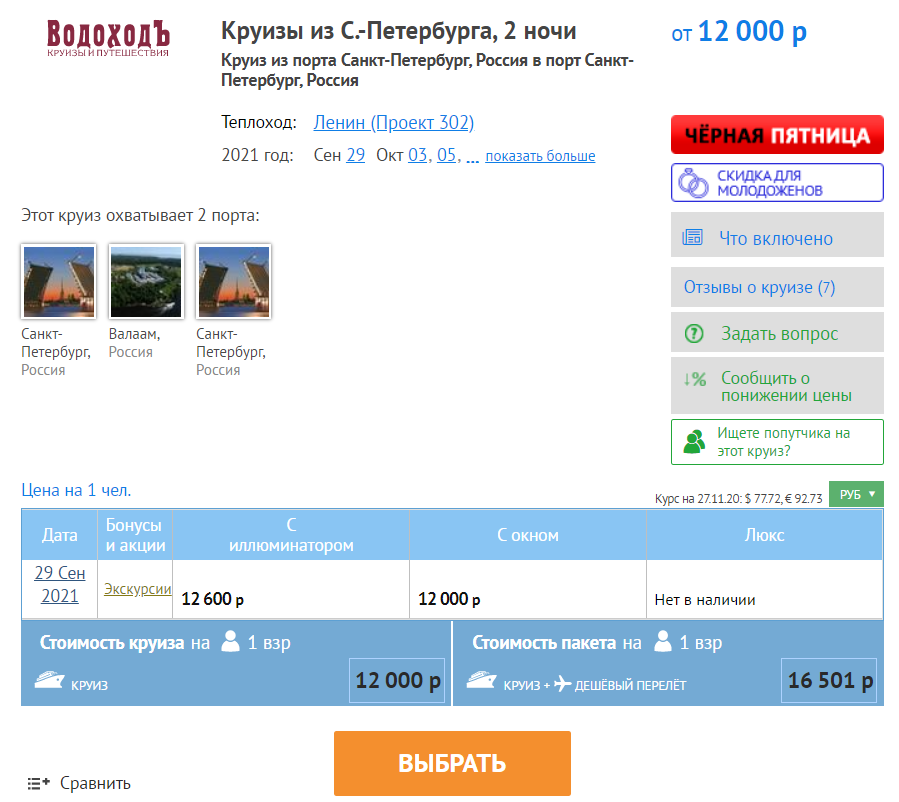Image resolution: width=899 pixels, height=802 pixels.
Task: Click the airplane icon in package panel
Action: click(562, 683)
